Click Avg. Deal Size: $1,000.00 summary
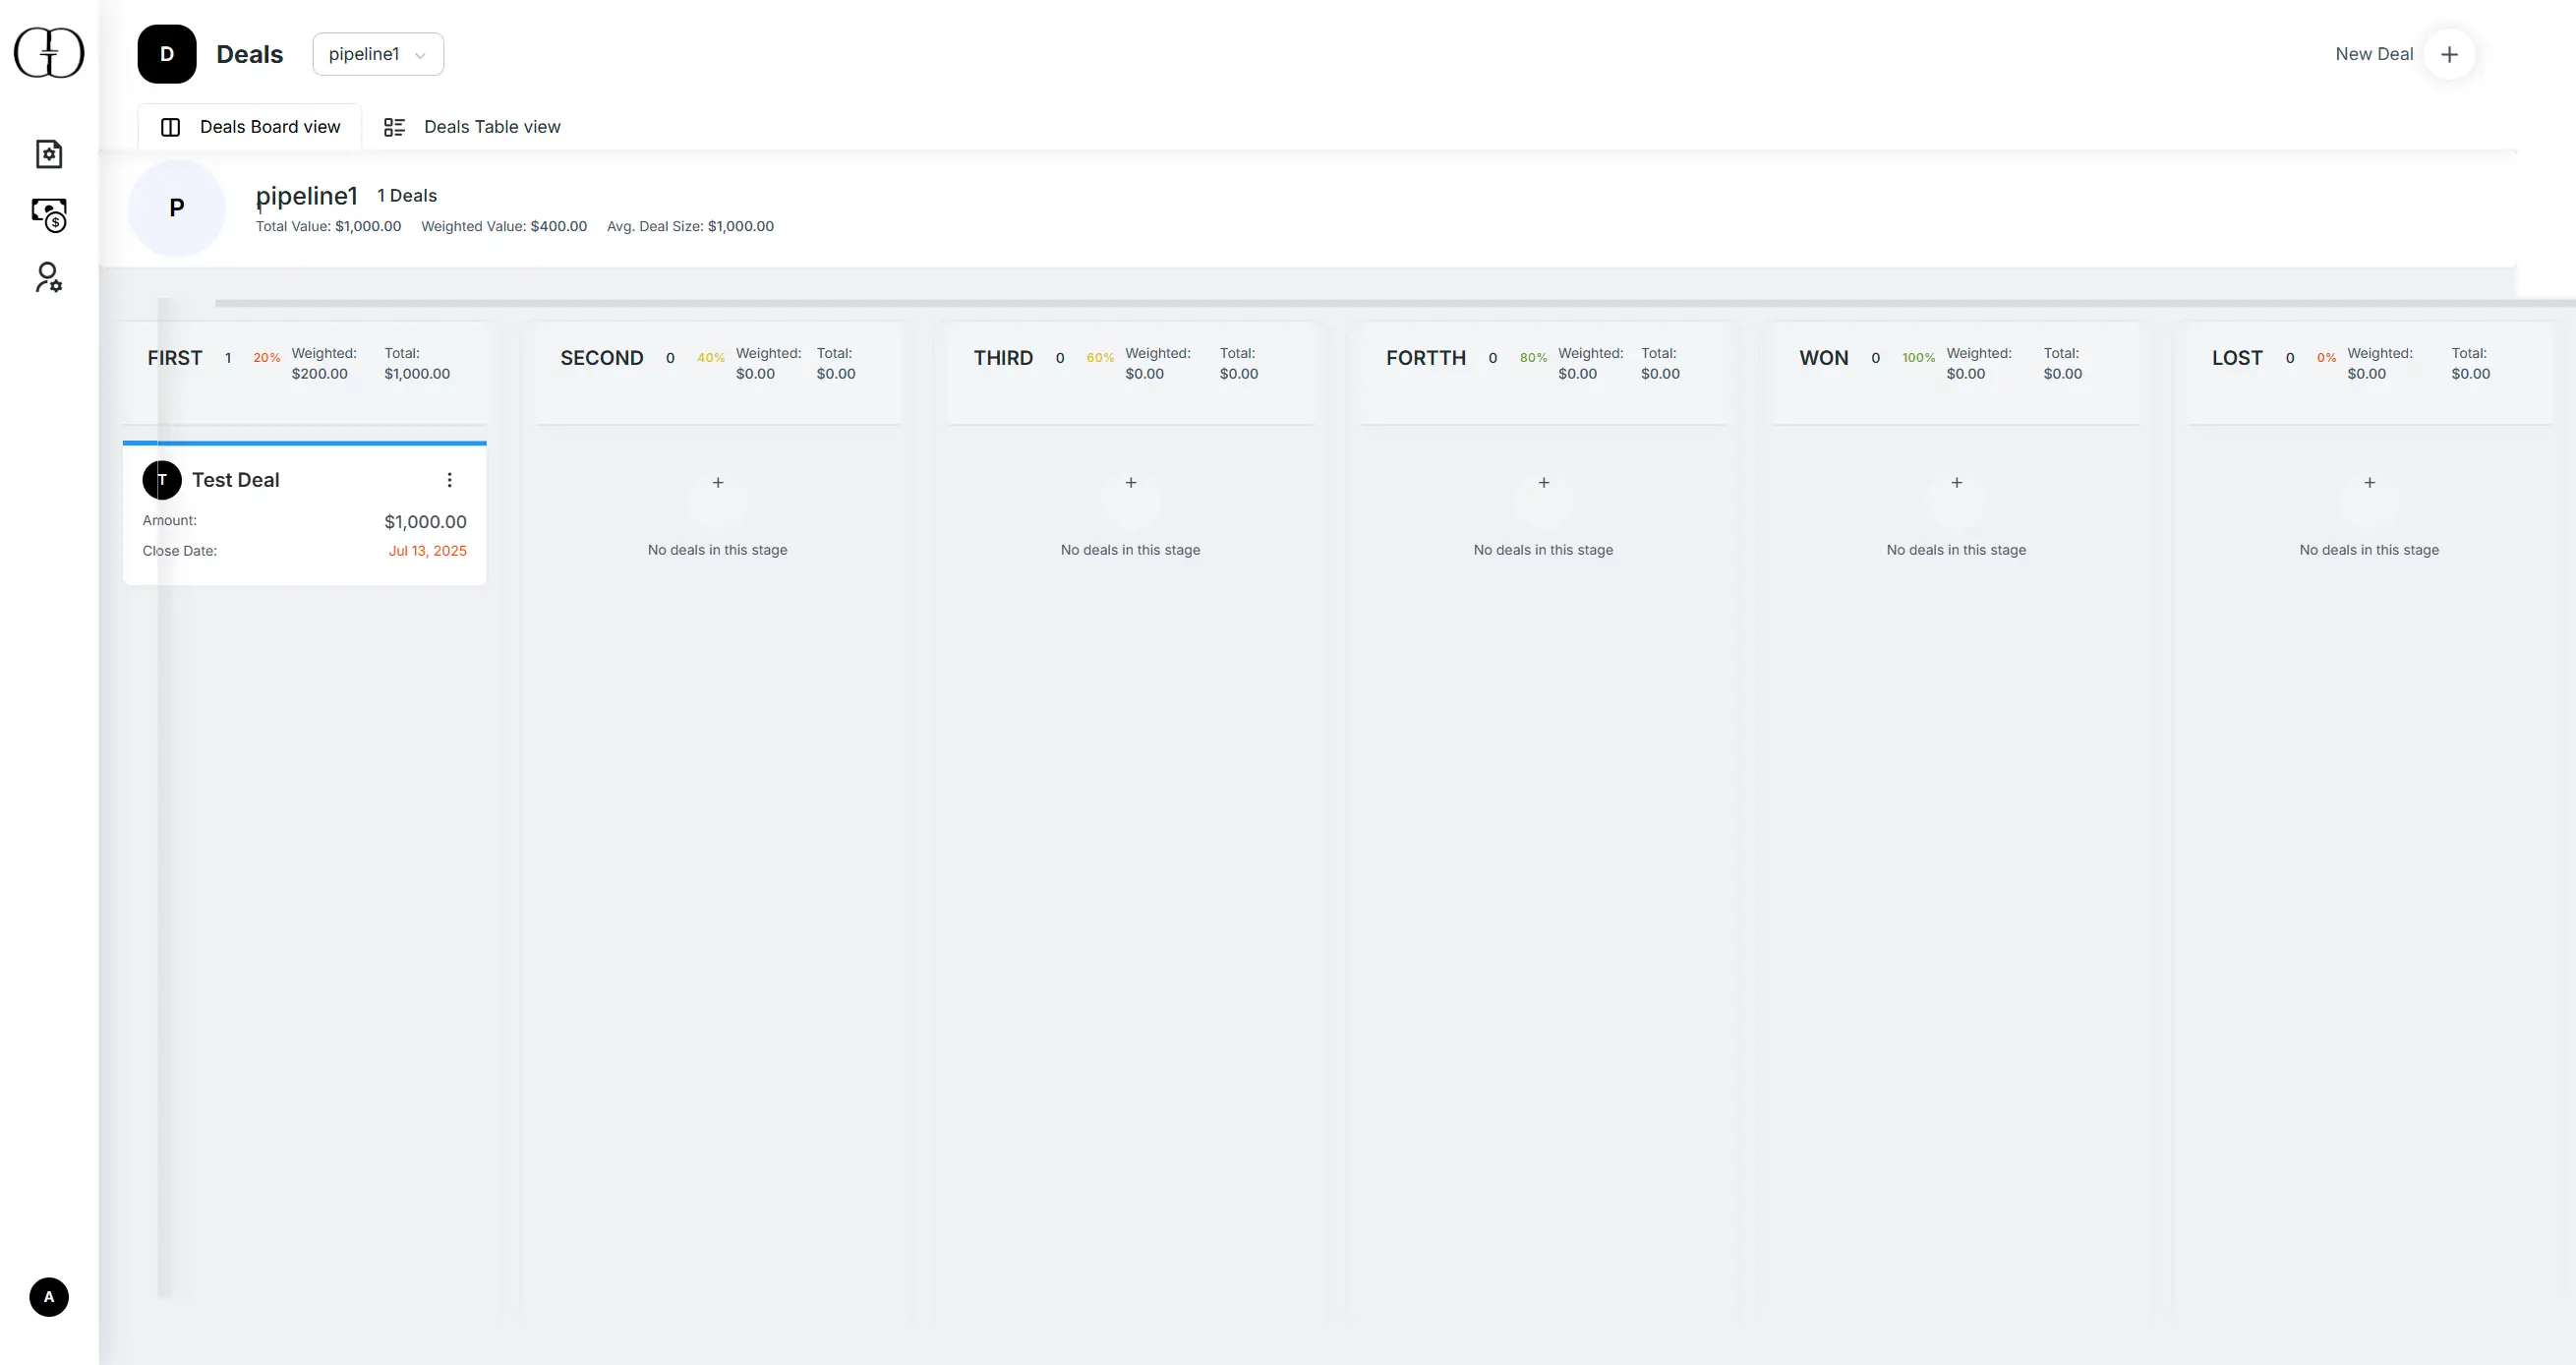2576x1365 pixels. point(690,226)
